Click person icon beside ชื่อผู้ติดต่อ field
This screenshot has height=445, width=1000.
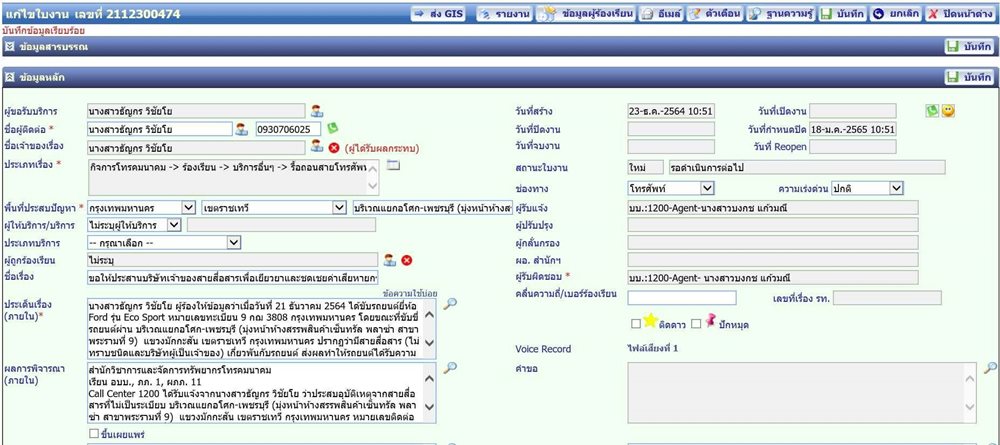coord(241,129)
